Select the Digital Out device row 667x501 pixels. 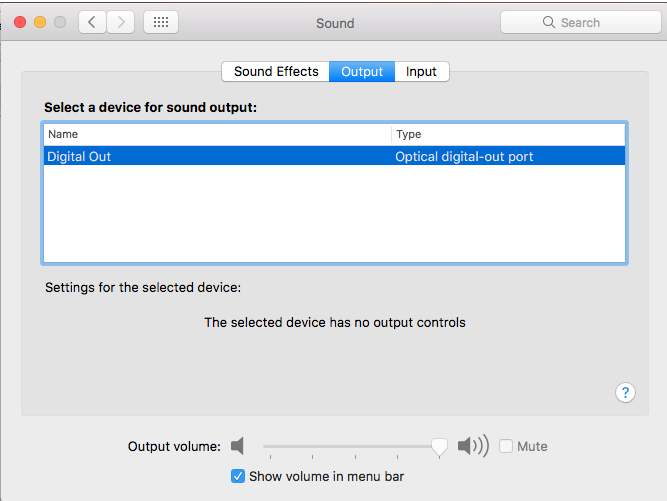click(334, 156)
